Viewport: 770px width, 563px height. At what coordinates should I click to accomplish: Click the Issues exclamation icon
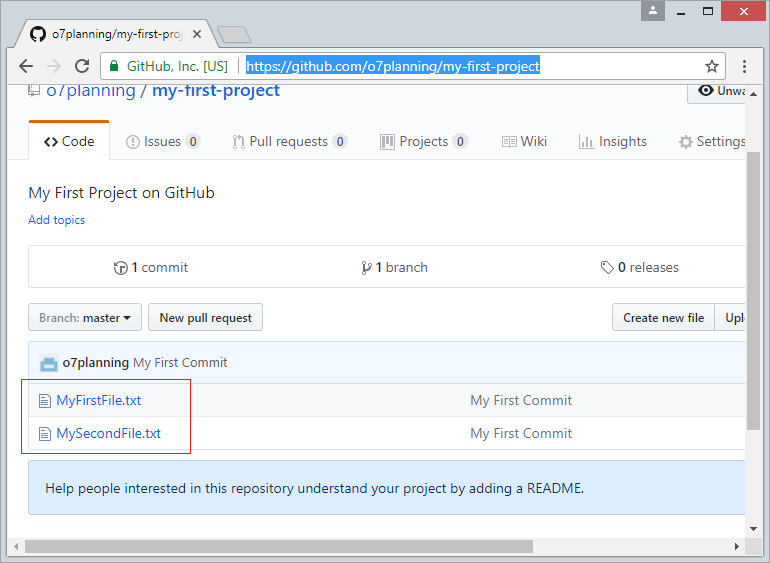point(133,142)
